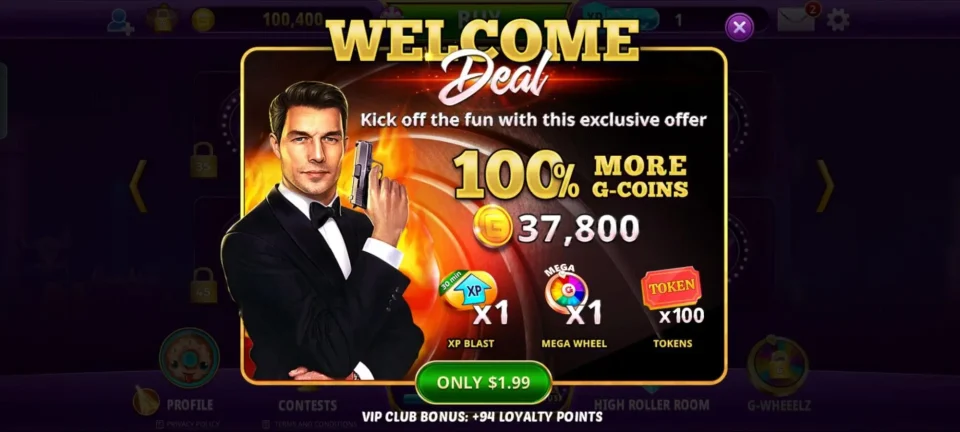Open the mailbox envelope icon

coord(796,20)
